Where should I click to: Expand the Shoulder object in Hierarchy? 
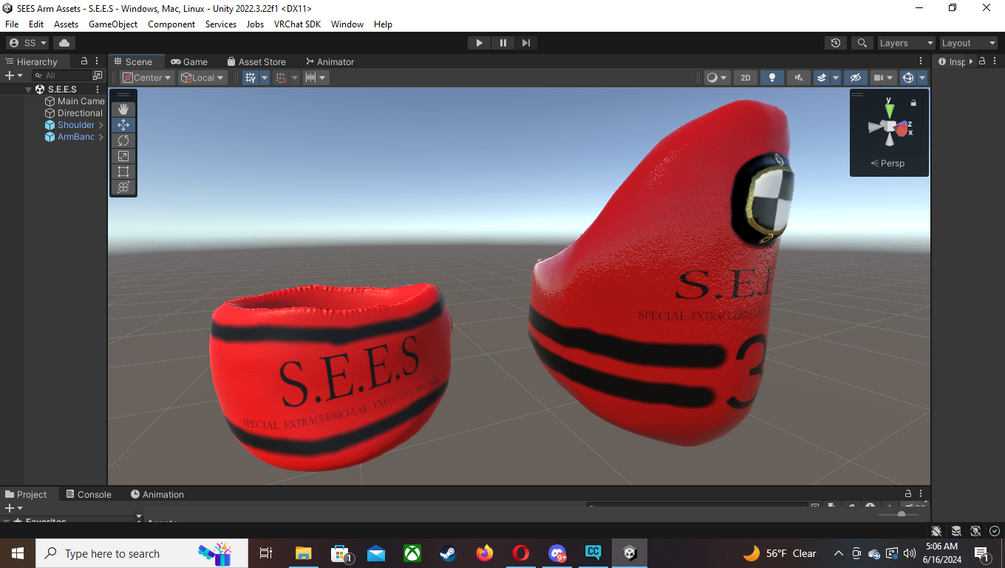(x=101, y=125)
